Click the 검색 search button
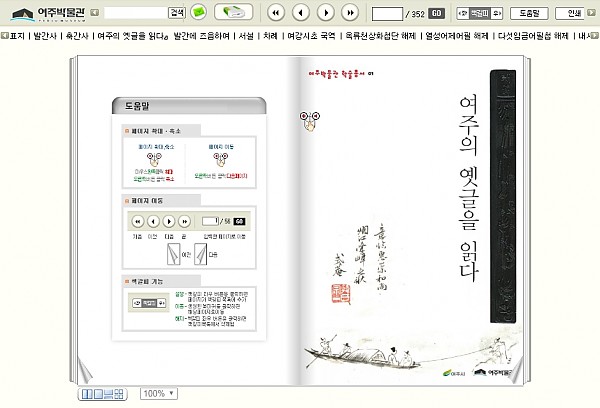 coord(177,13)
